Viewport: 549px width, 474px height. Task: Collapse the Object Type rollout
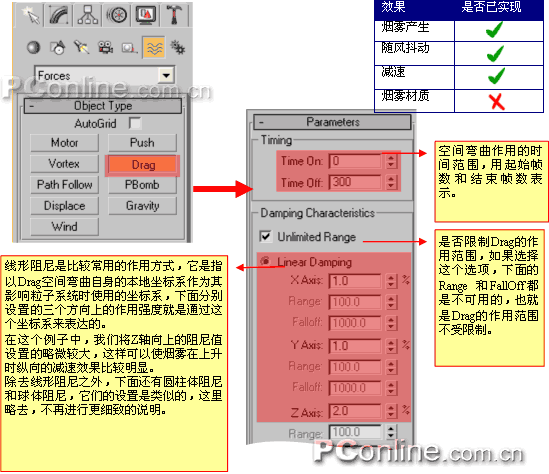click(x=103, y=106)
